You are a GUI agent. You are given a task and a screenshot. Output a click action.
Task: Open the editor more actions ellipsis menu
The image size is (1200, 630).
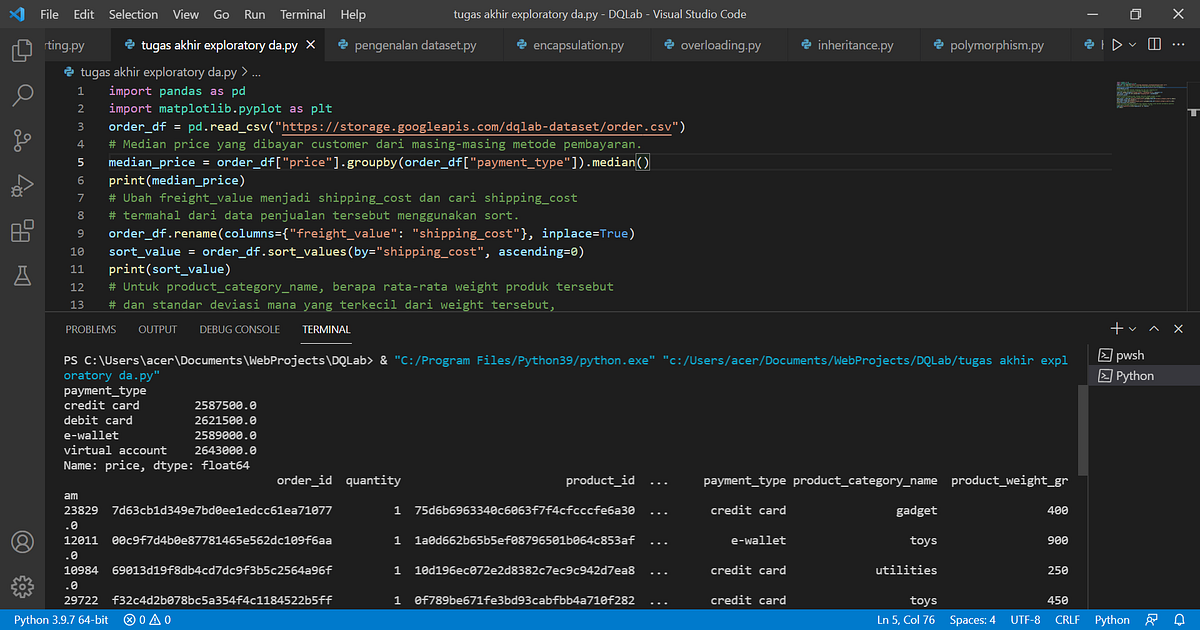(1177, 44)
